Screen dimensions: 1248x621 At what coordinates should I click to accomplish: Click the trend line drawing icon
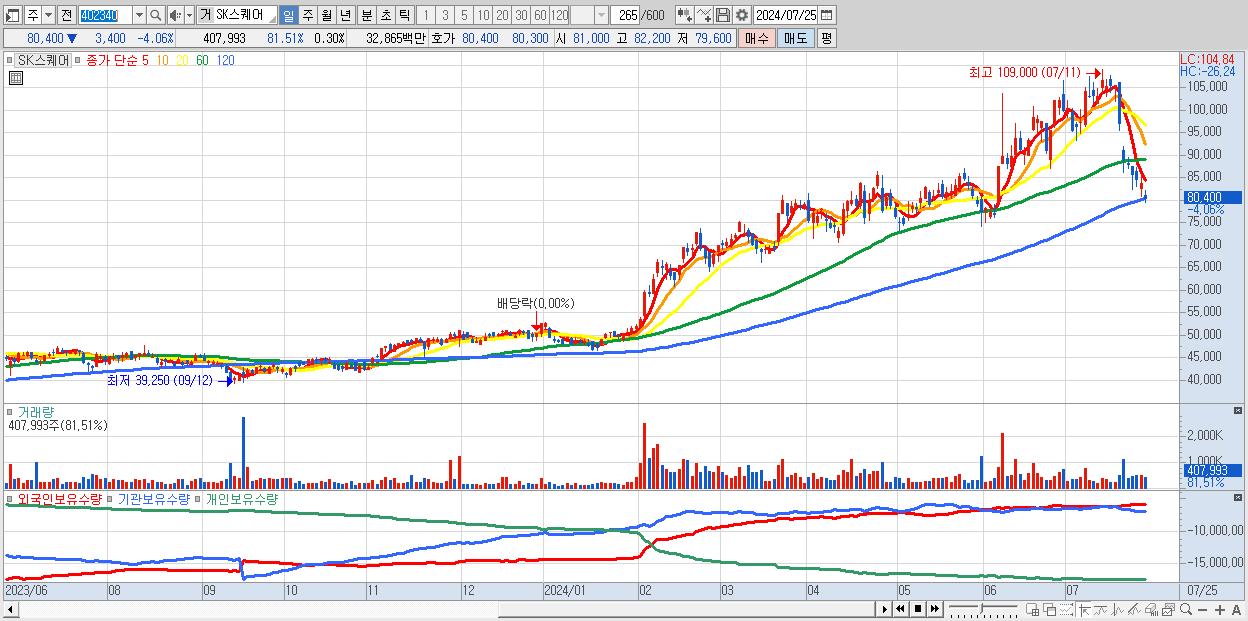coord(1101,609)
